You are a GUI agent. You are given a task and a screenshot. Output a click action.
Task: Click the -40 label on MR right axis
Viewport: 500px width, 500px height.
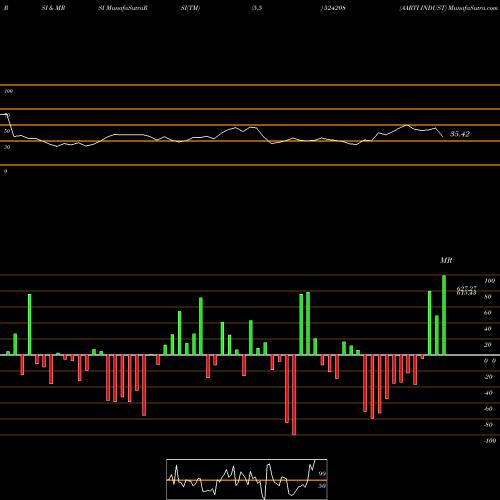click(488, 393)
